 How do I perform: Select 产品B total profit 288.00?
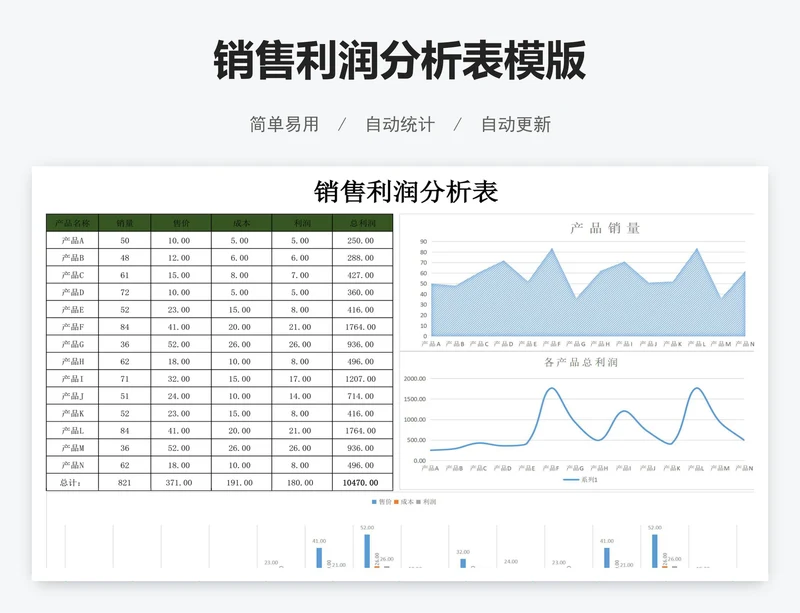[x=363, y=258]
